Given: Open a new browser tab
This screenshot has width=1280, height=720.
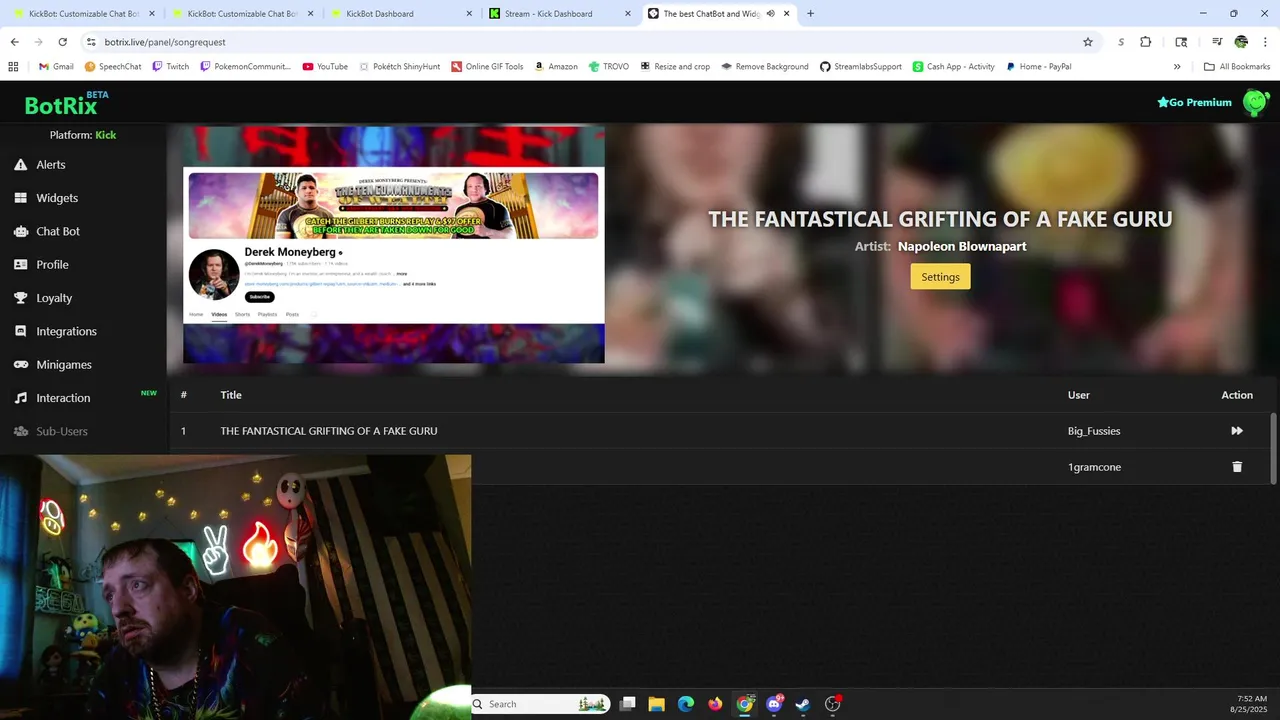Looking at the screenshot, I should (x=810, y=14).
